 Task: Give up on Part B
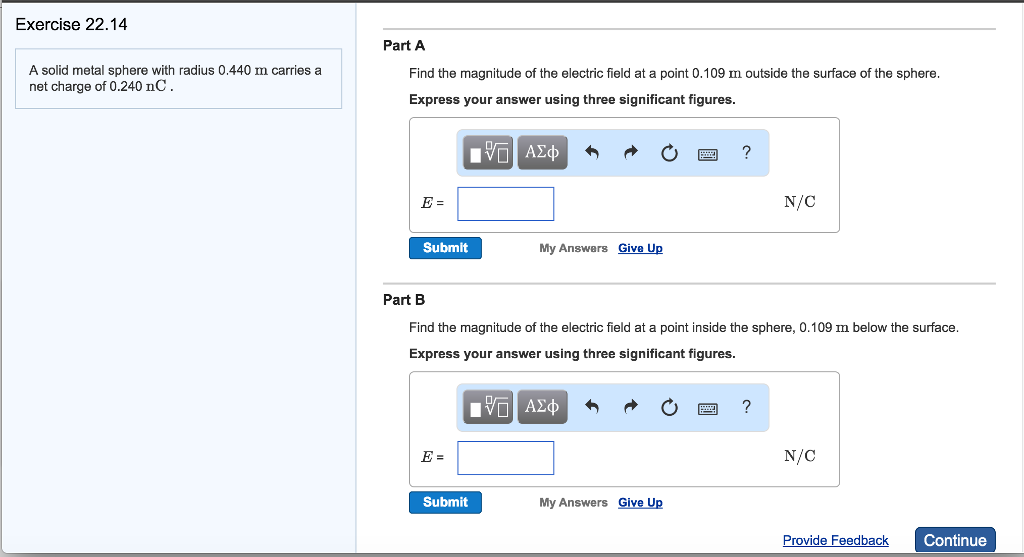[x=640, y=503]
